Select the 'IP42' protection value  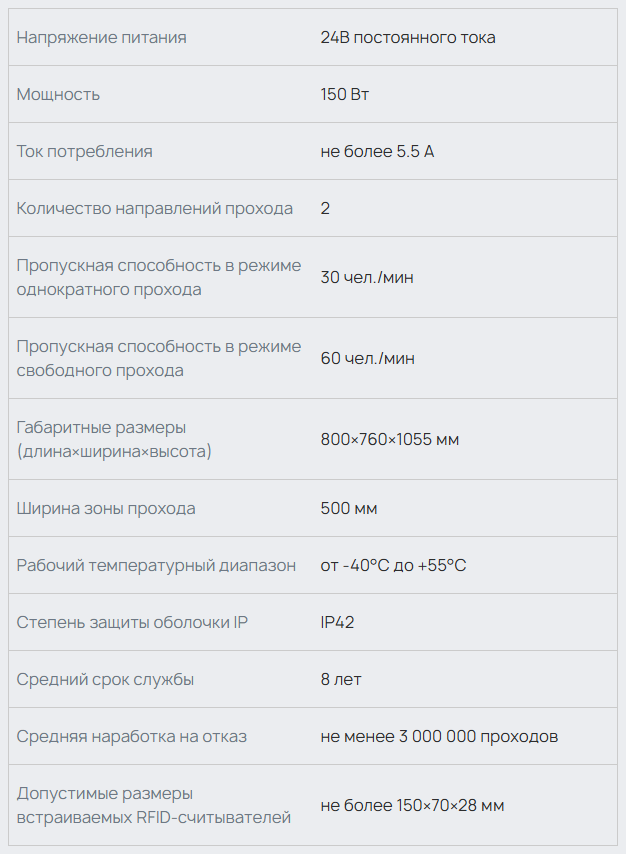point(337,622)
